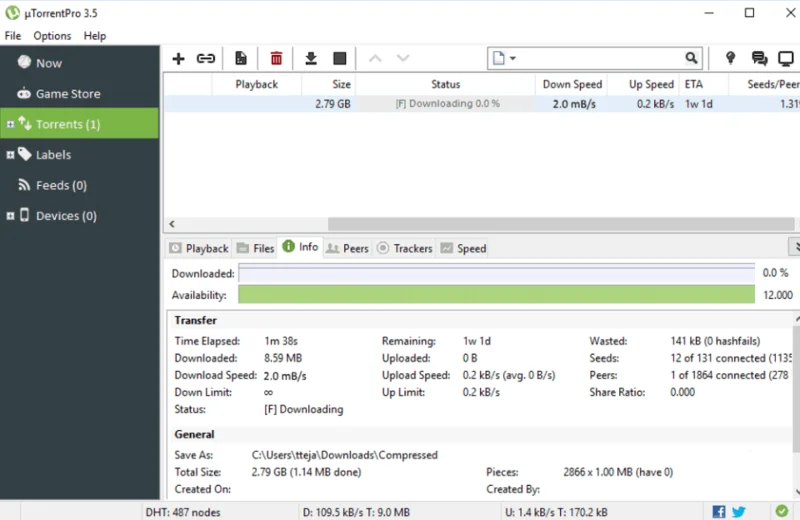Switch to the Info tab
800x520 pixels.
(x=300, y=247)
